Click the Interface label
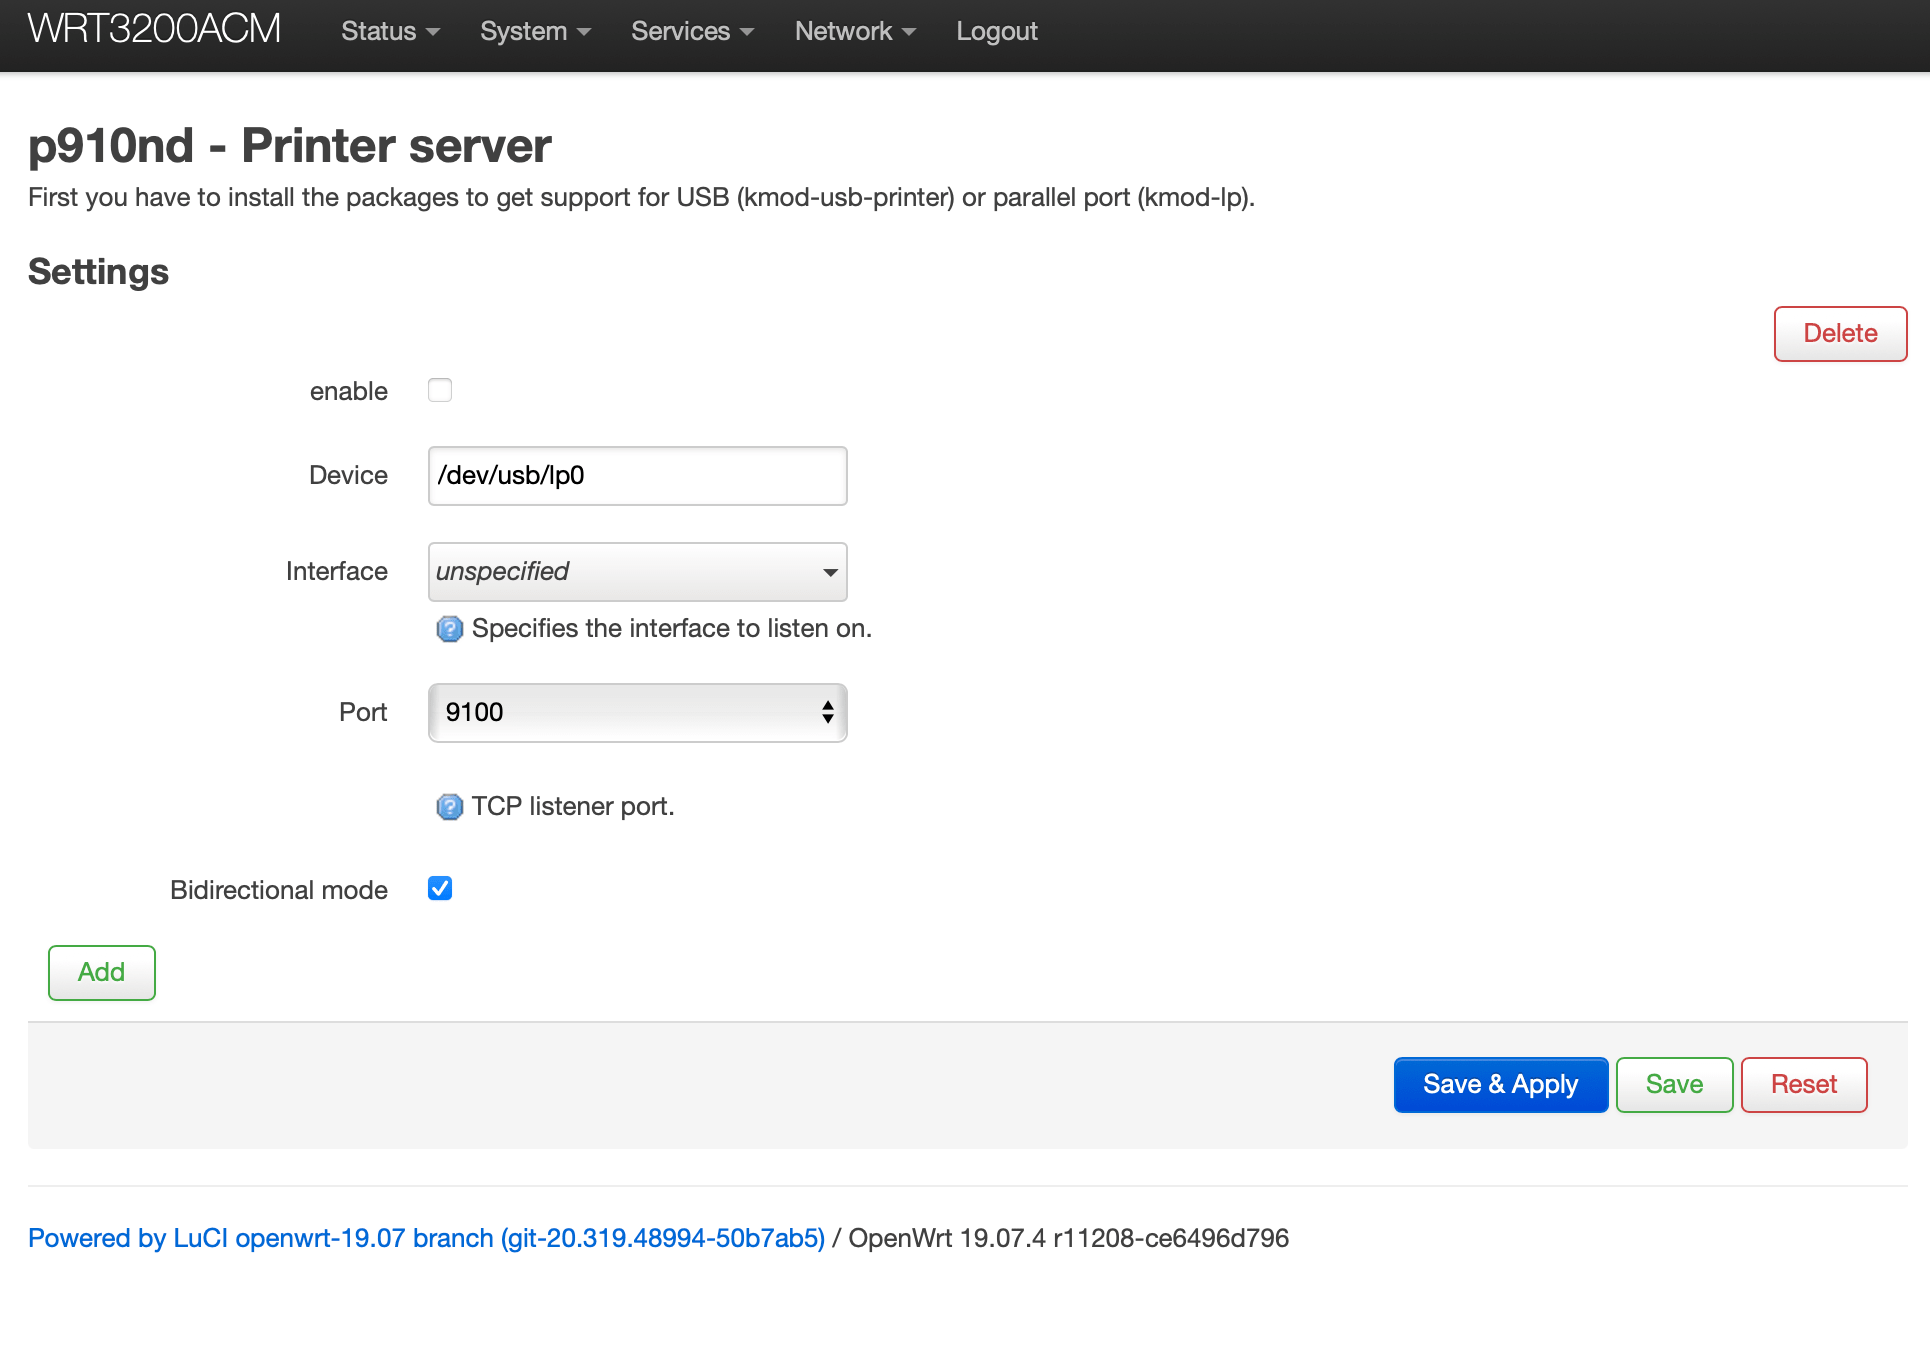1930x1360 pixels. click(337, 572)
